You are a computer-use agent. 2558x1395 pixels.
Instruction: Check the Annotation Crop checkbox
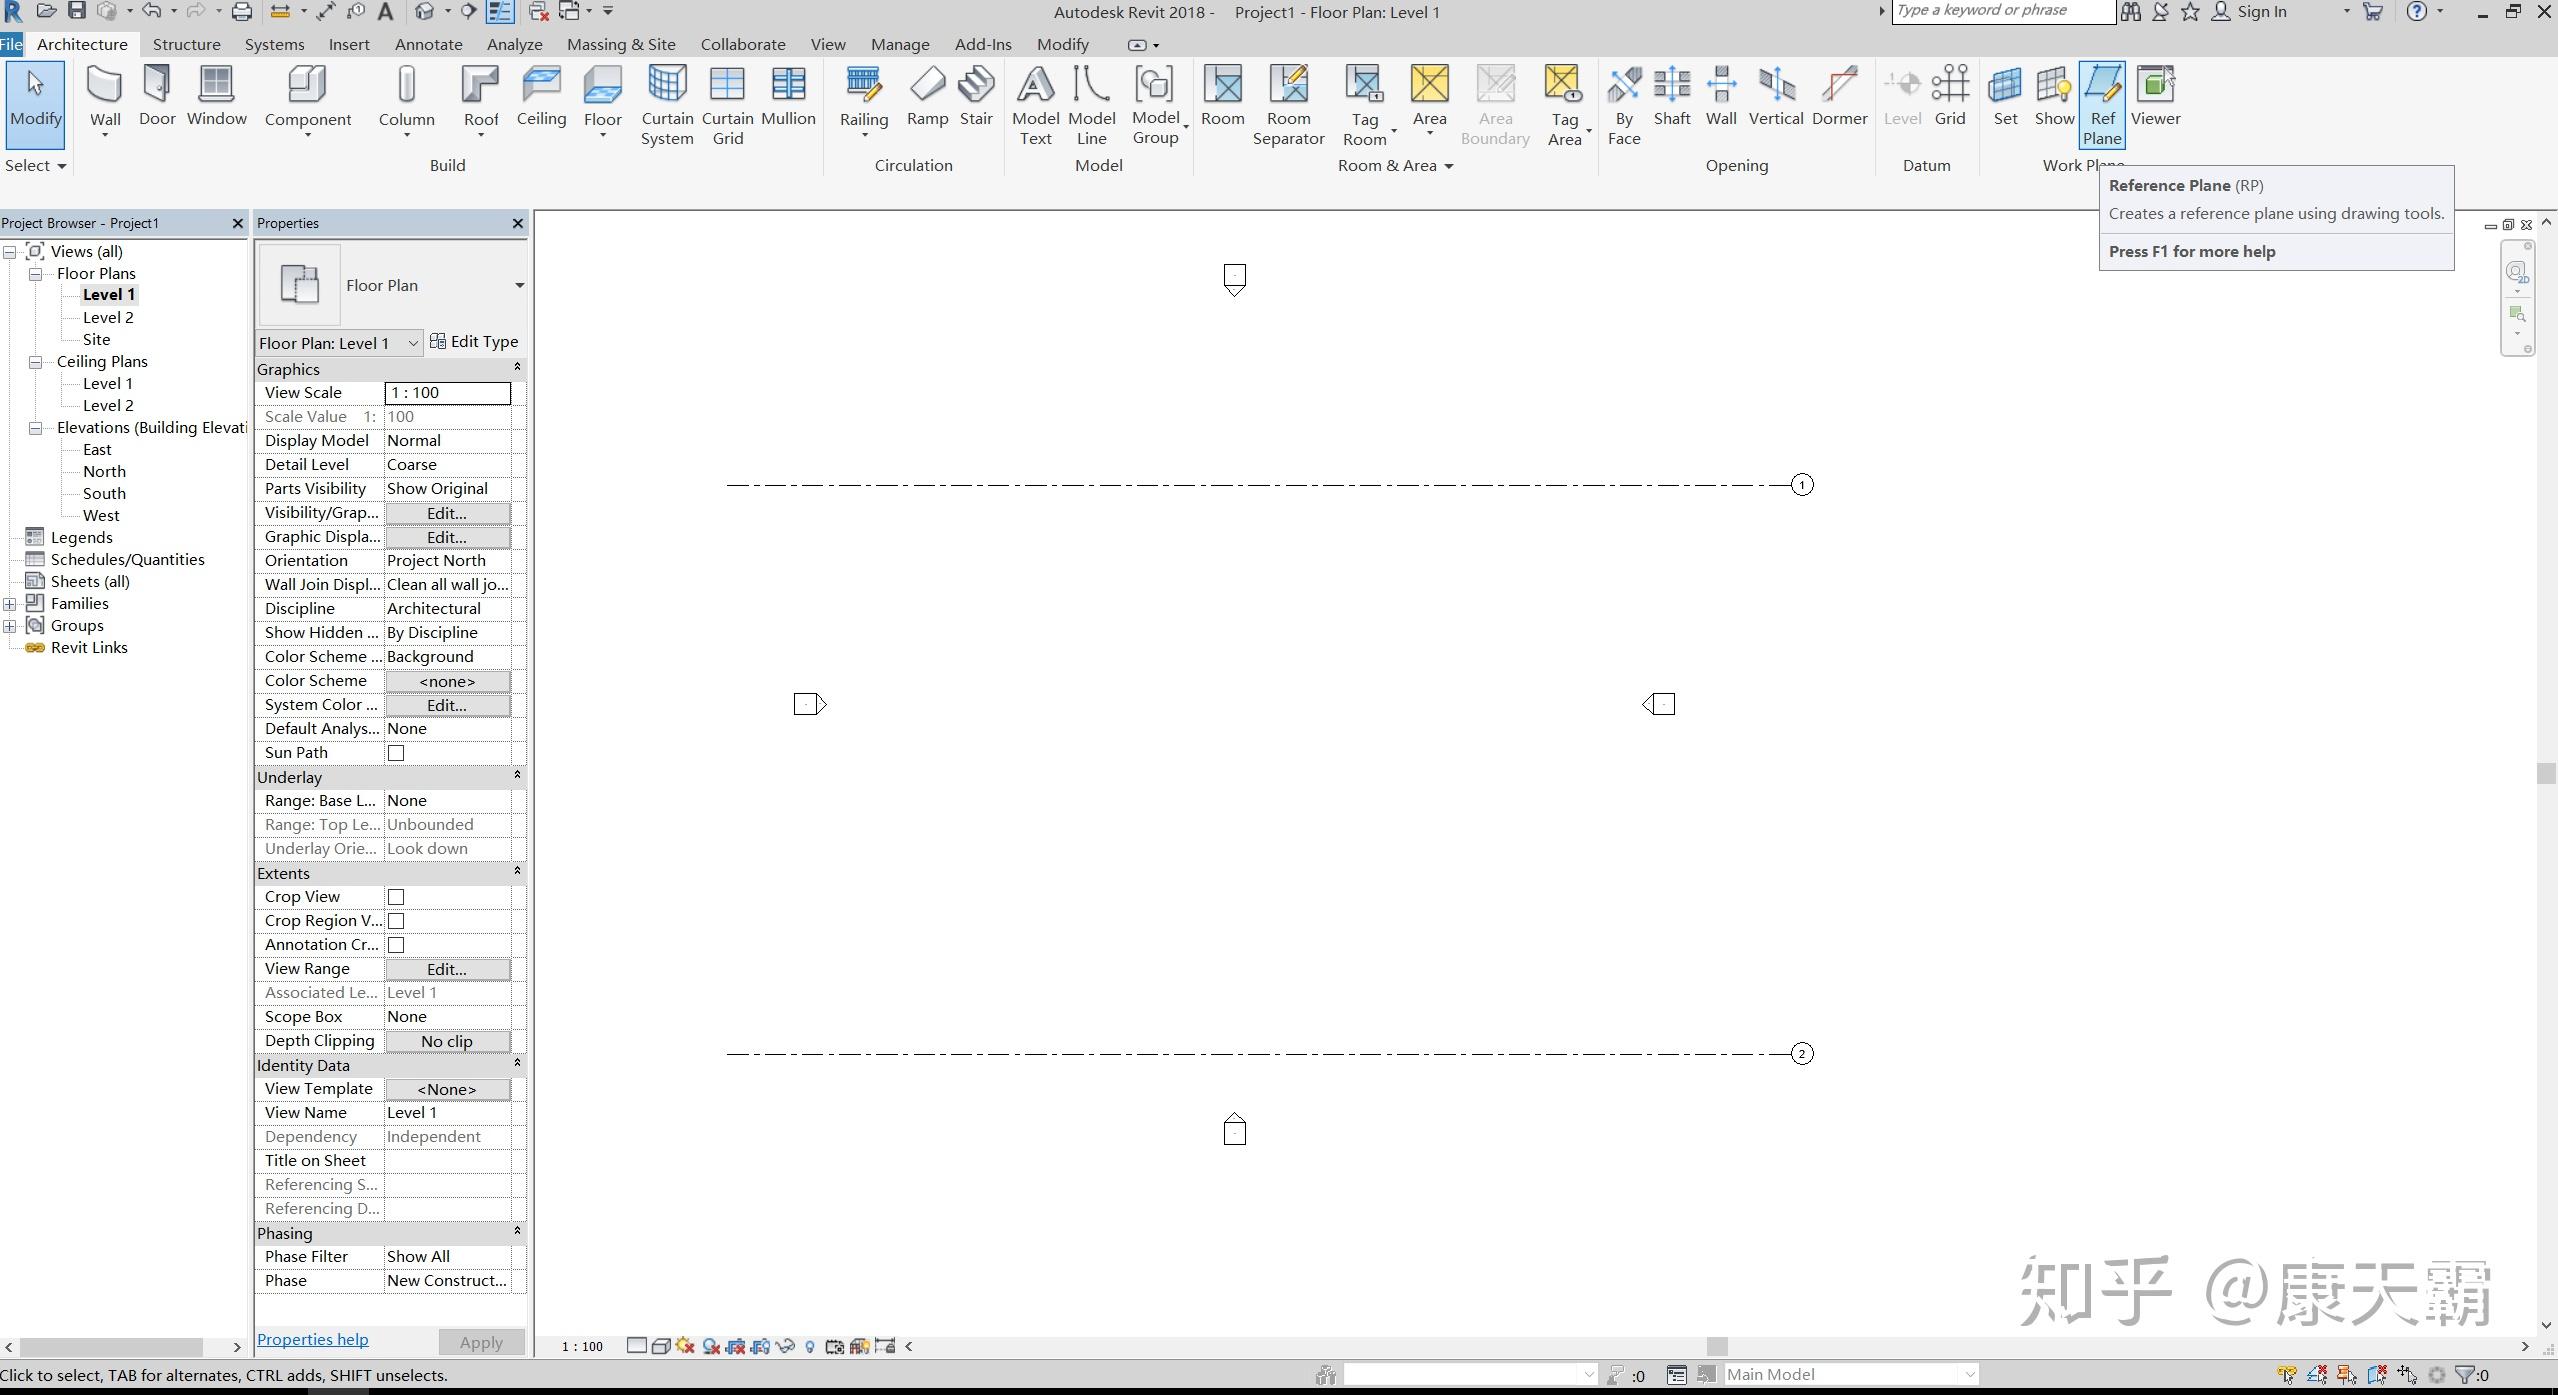click(x=396, y=945)
